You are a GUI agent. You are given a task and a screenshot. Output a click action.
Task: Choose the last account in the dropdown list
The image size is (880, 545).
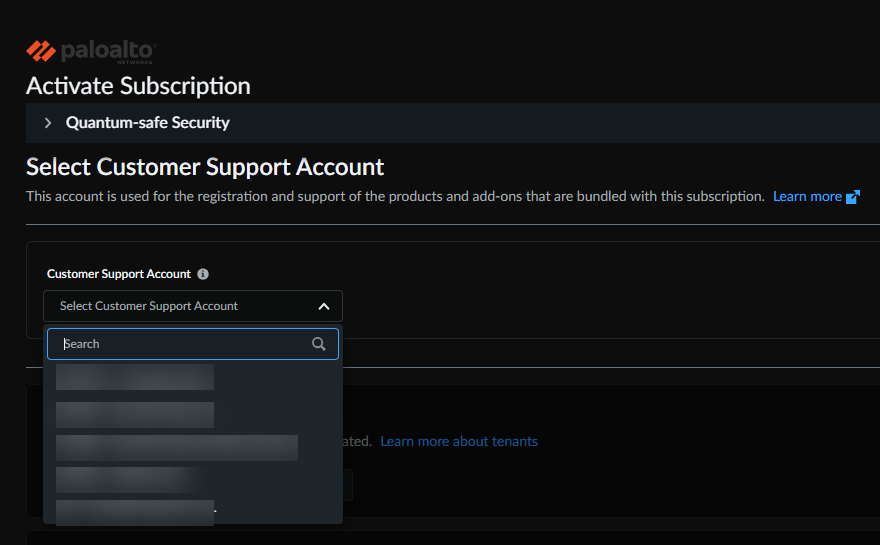coord(135,513)
